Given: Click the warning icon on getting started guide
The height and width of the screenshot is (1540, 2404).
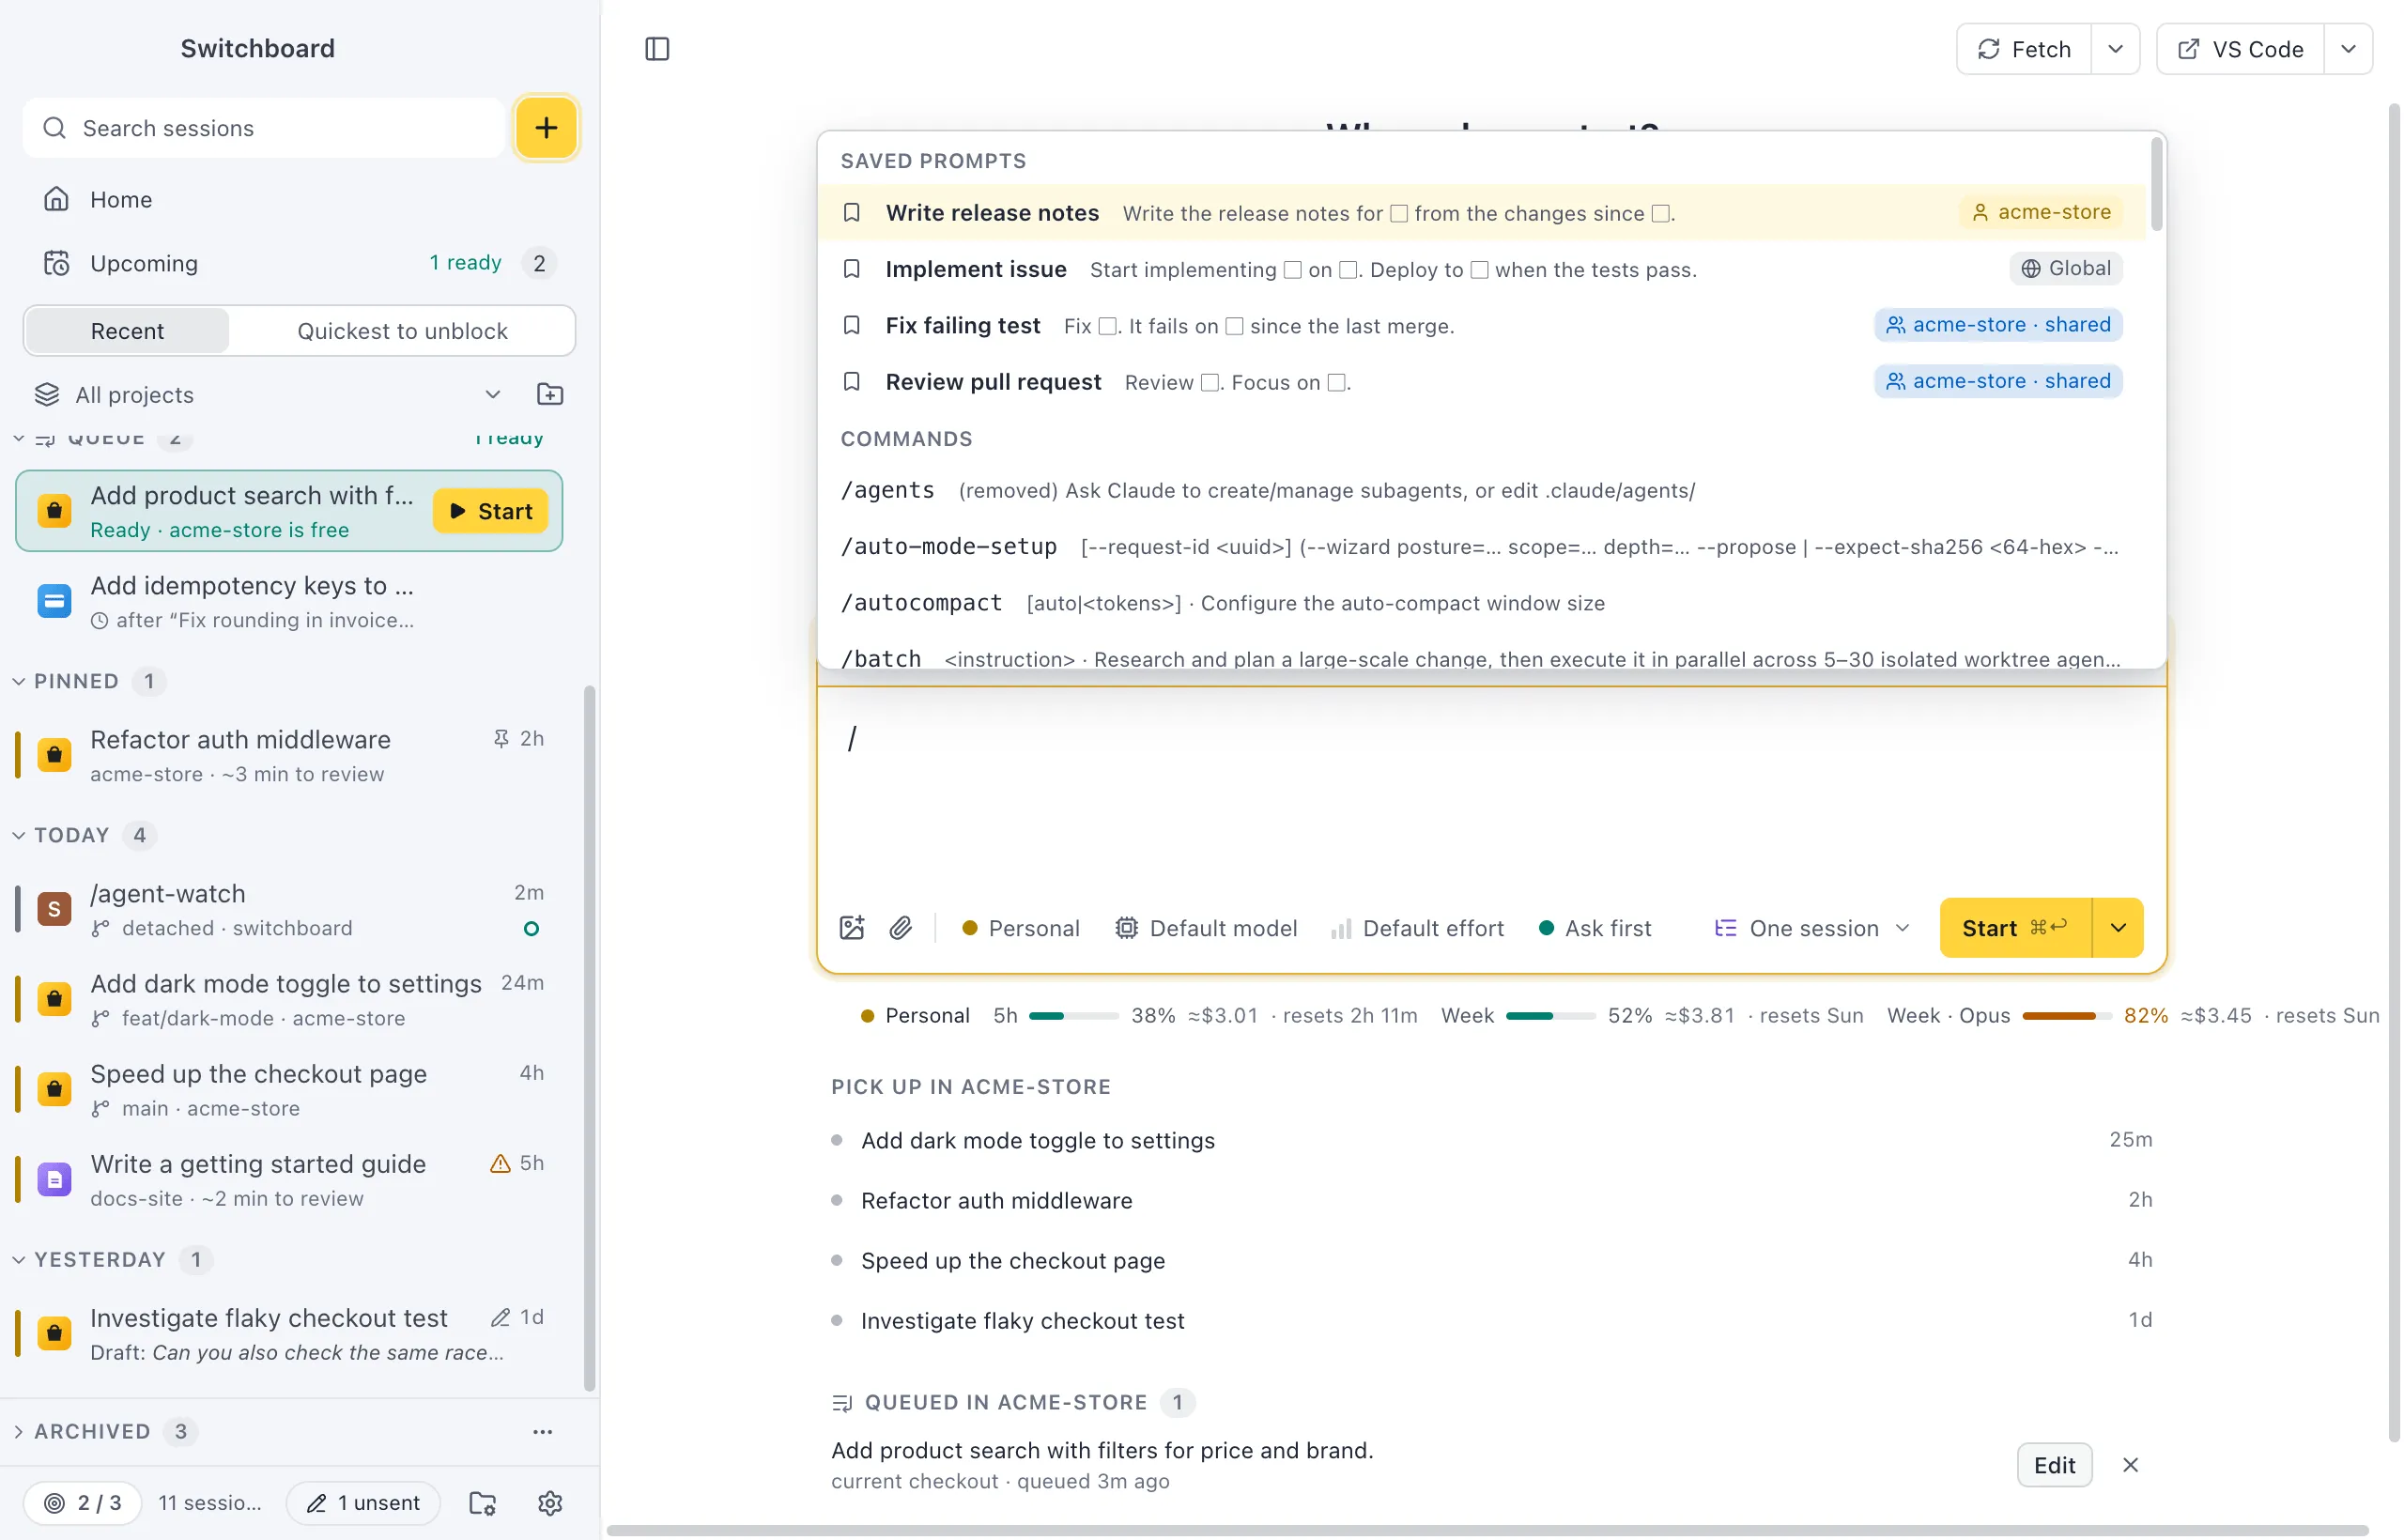Looking at the screenshot, I should coord(500,1163).
